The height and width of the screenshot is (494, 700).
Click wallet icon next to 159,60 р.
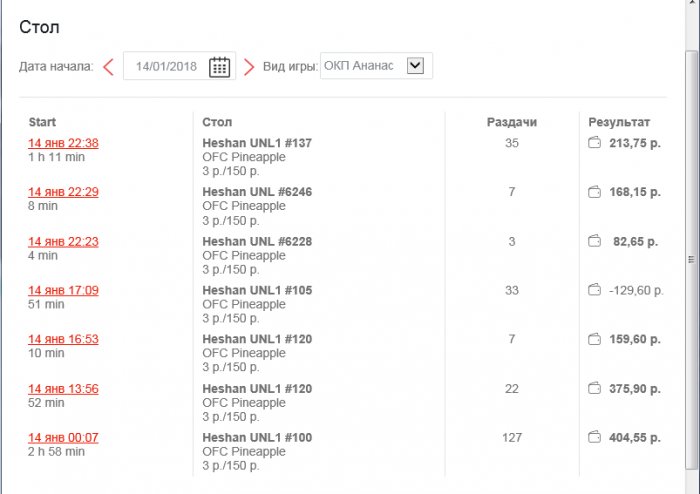[x=594, y=339]
